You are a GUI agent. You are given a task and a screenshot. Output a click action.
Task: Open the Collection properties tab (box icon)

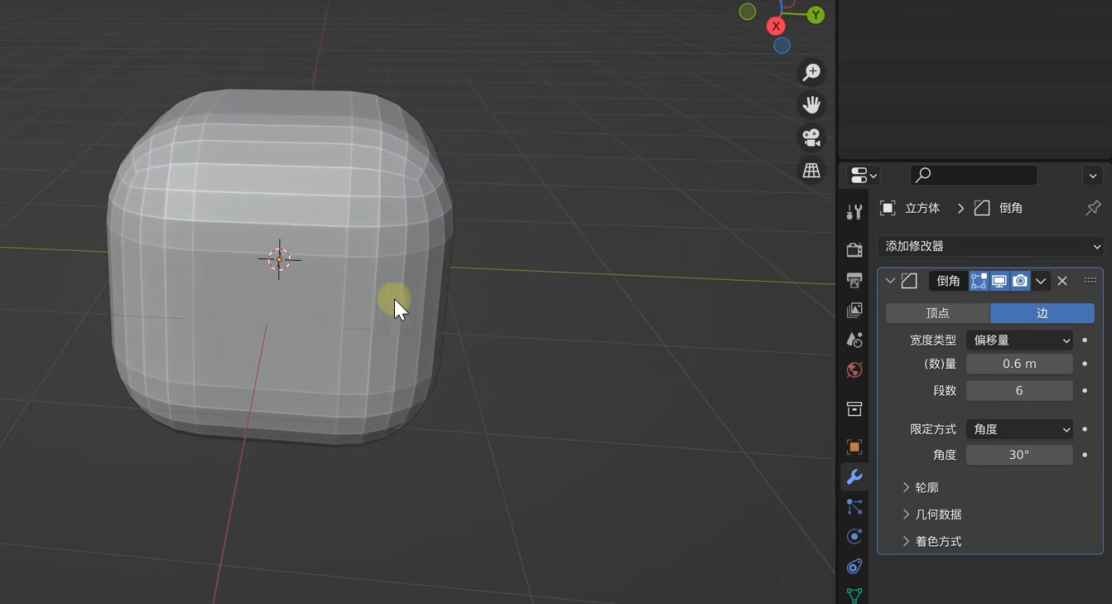point(855,409)
